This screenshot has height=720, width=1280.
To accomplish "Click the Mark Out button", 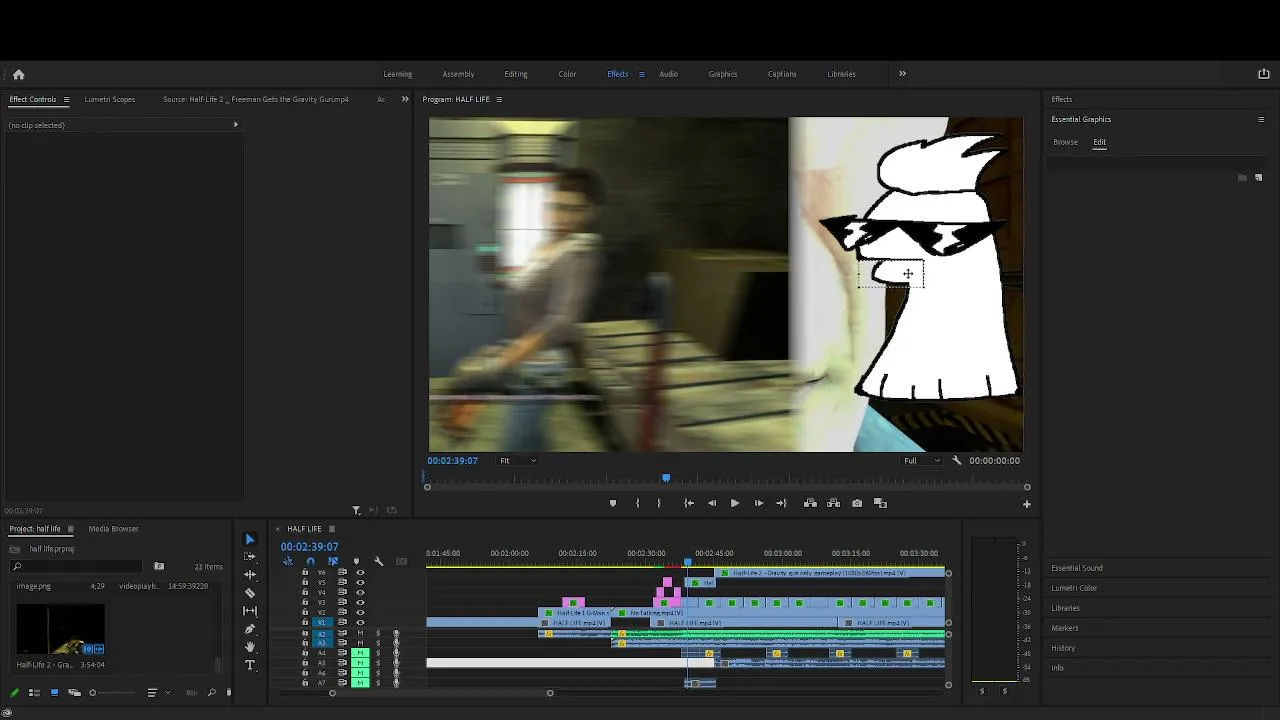I will coord(658,503).
